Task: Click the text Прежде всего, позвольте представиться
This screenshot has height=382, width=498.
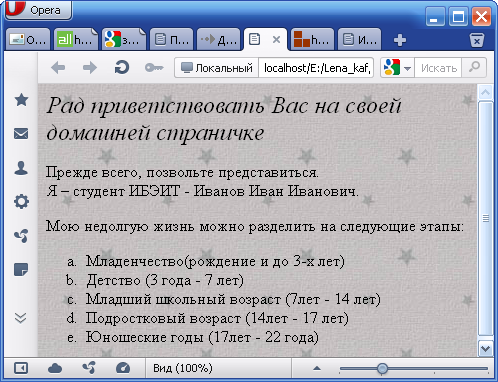Action: tap(182, 173)
